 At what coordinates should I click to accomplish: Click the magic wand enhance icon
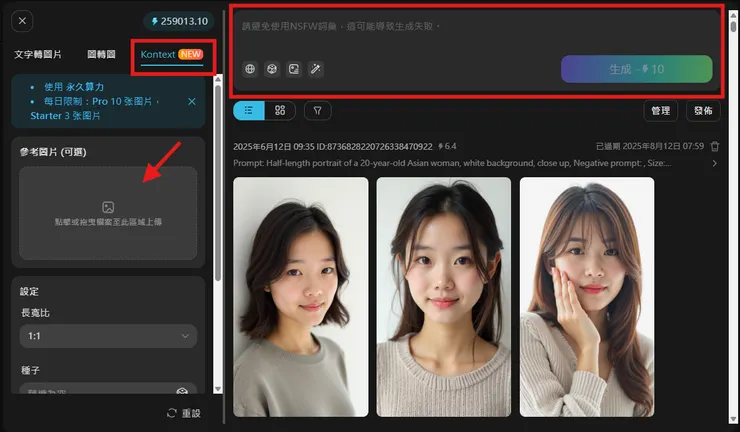[315, 69]
